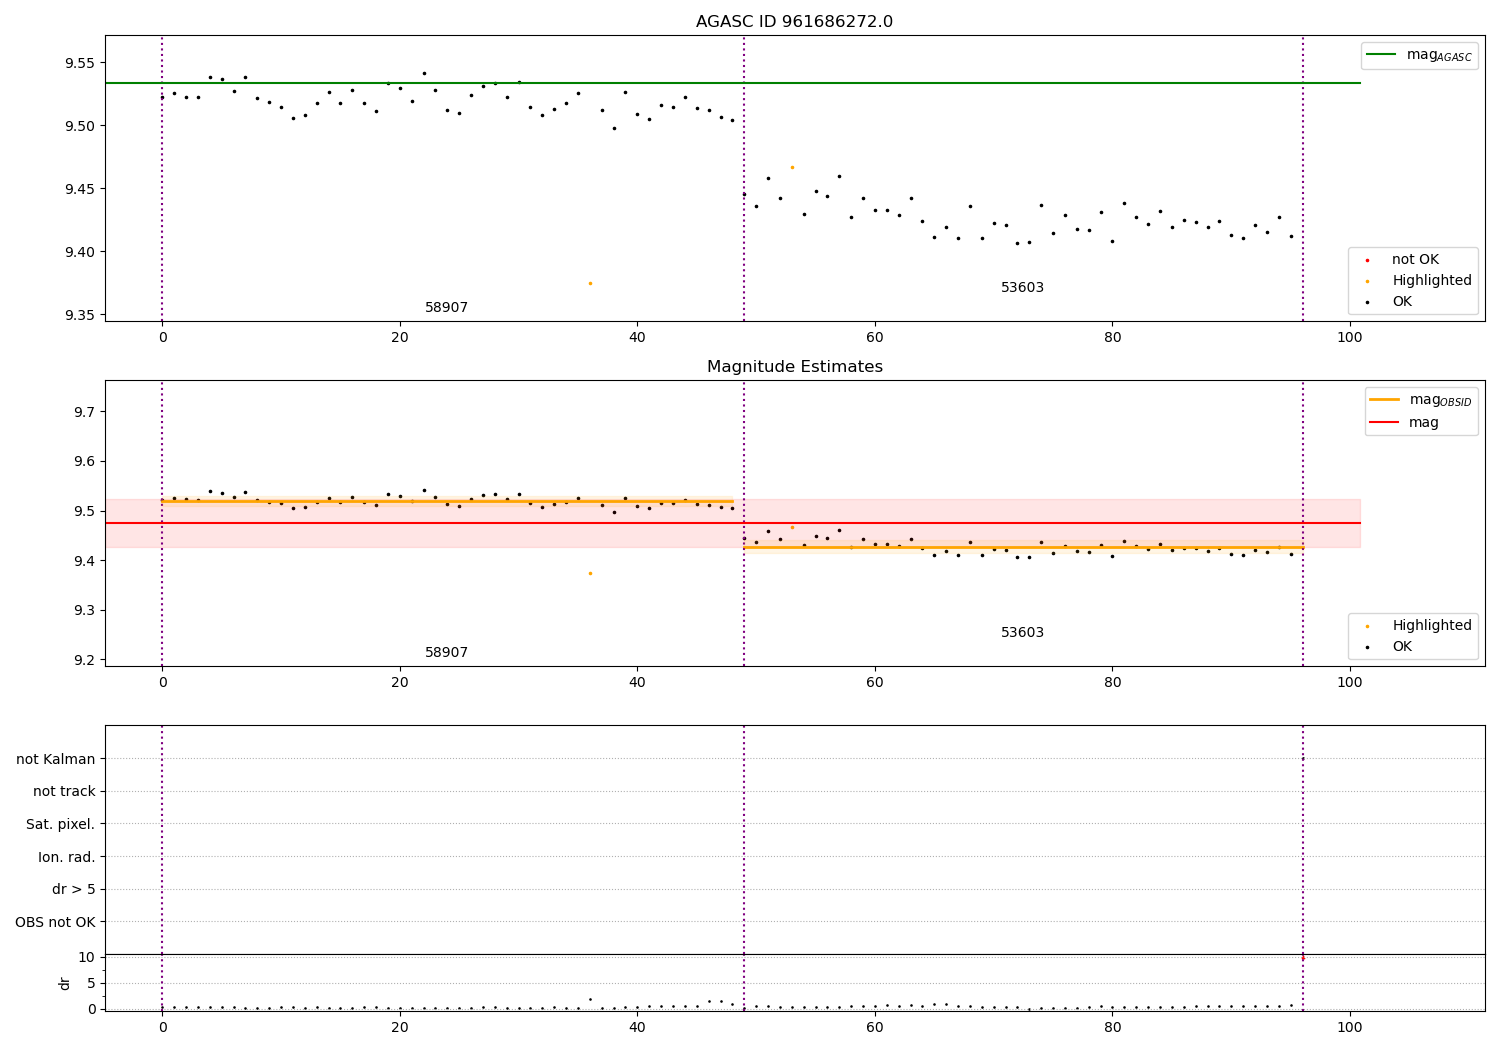Viewport: 1500px width, 1050px height.
Task: Select mag OBSID legend entry in middle plot
Action: click(x=1420, y=400)
